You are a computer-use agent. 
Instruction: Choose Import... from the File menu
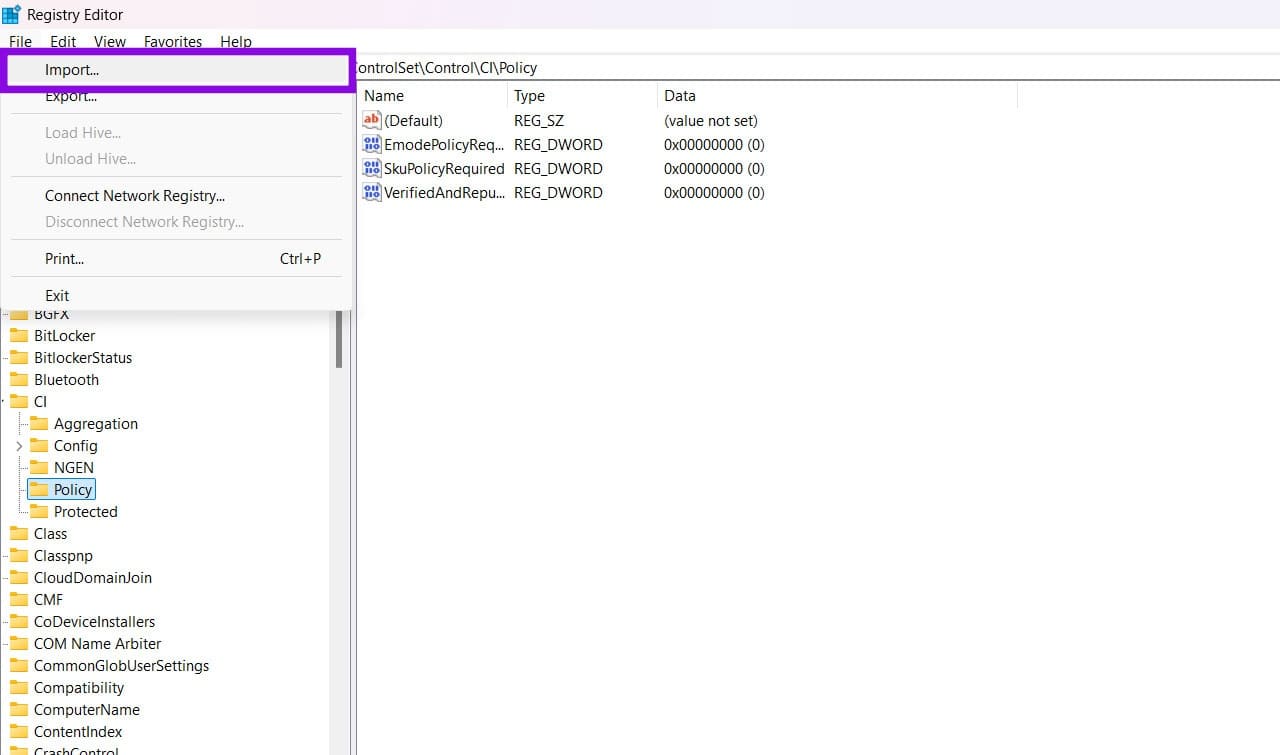177,70
